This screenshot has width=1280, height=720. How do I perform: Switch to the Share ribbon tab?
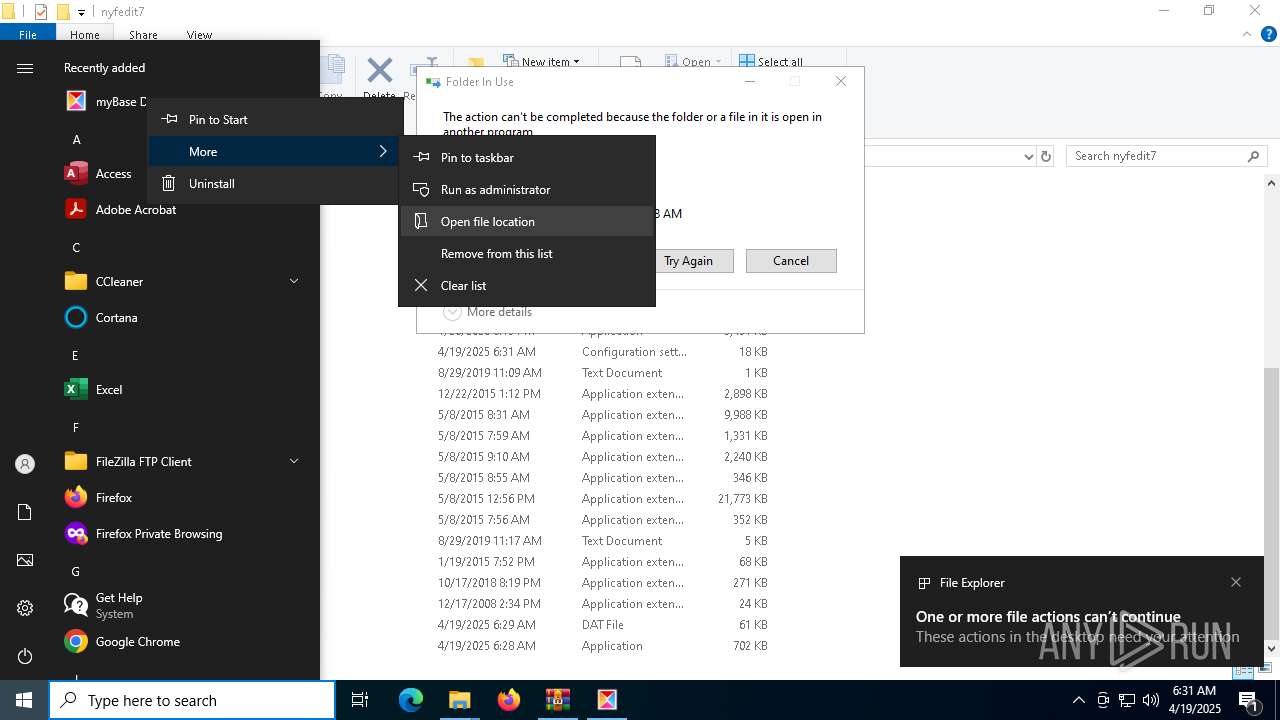(143, 34)
